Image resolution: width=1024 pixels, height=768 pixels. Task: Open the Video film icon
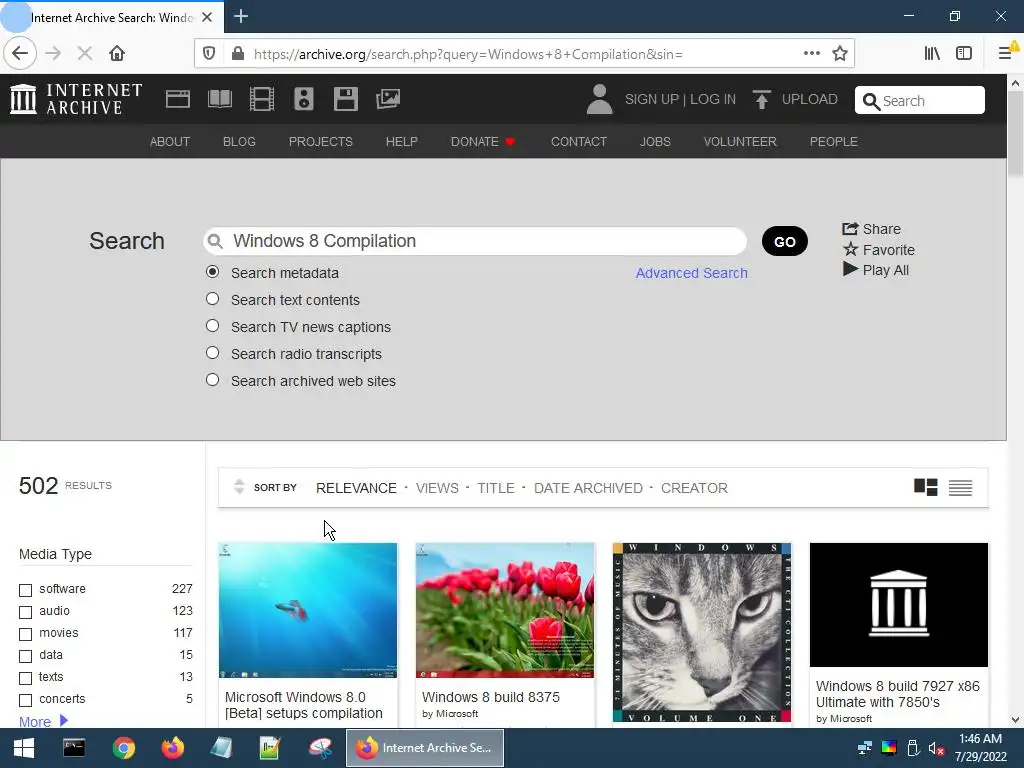[x=262, y=99]
